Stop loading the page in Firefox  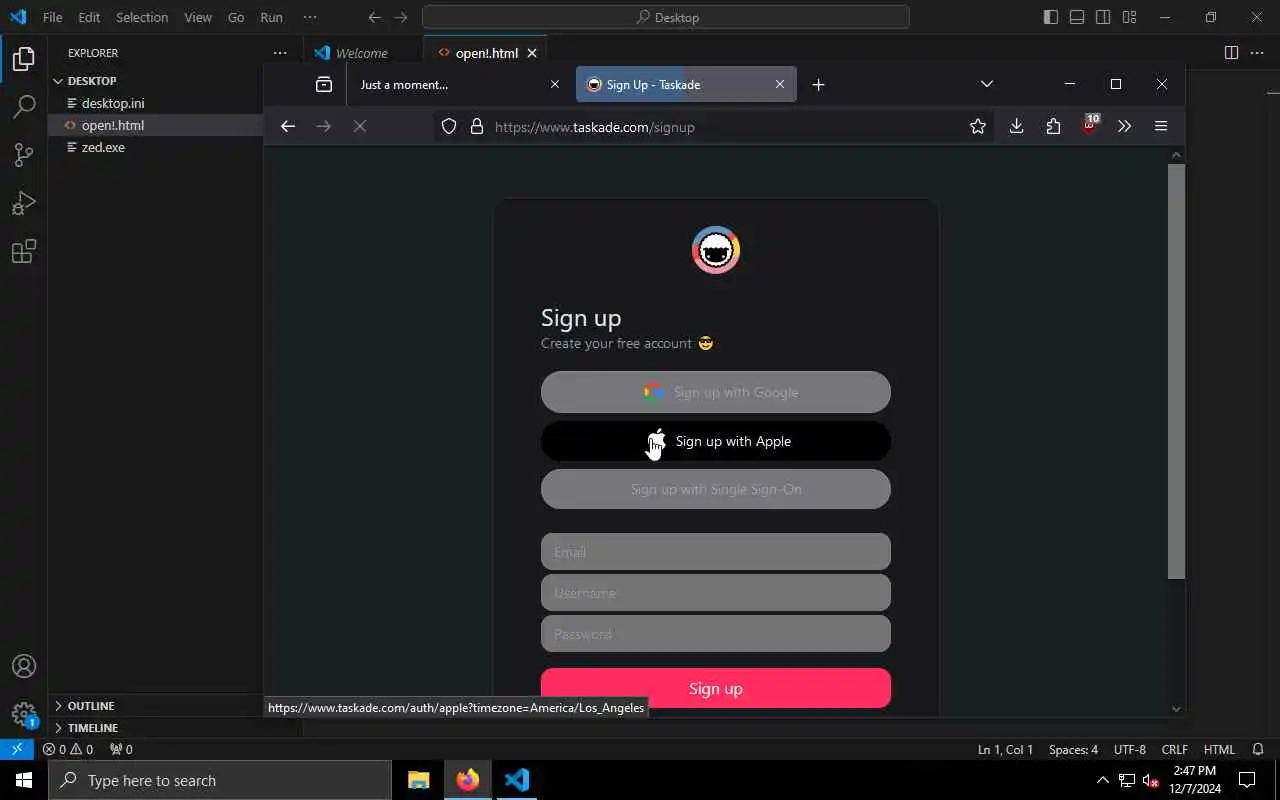tap(360, 126)
